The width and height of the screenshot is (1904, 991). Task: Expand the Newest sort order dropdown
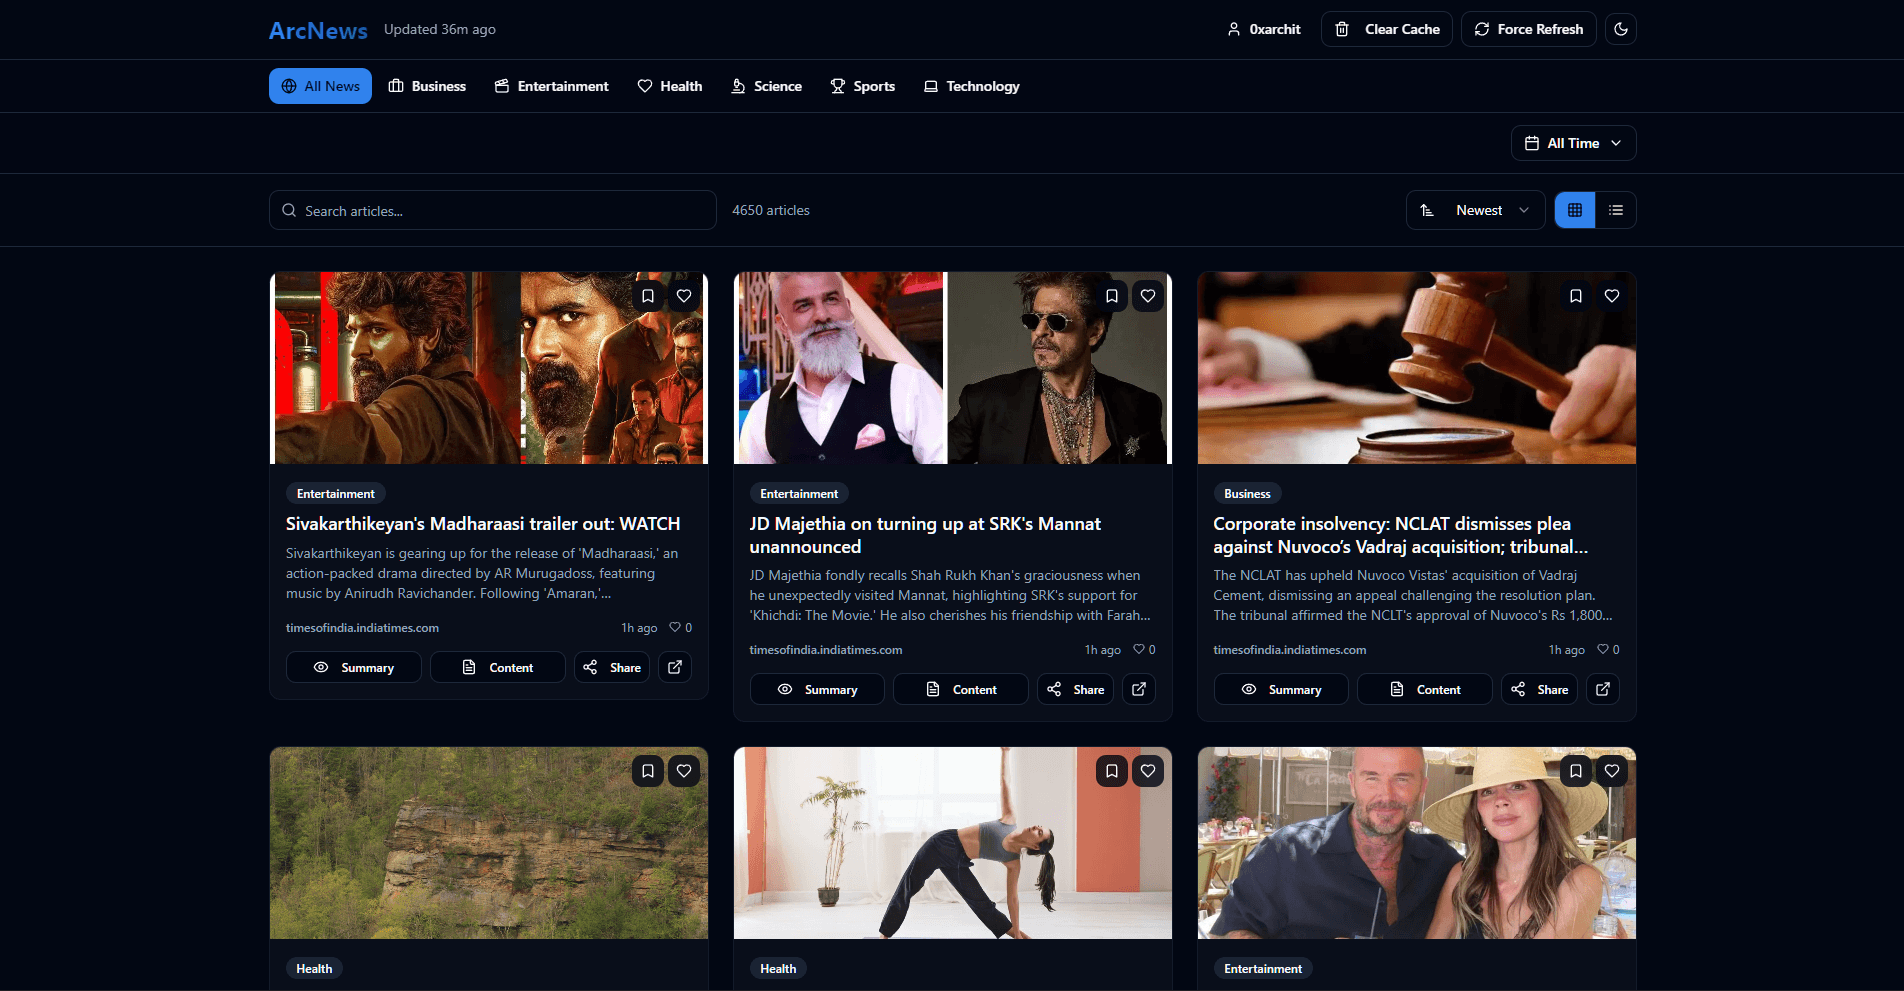[x=1476, y=210]
